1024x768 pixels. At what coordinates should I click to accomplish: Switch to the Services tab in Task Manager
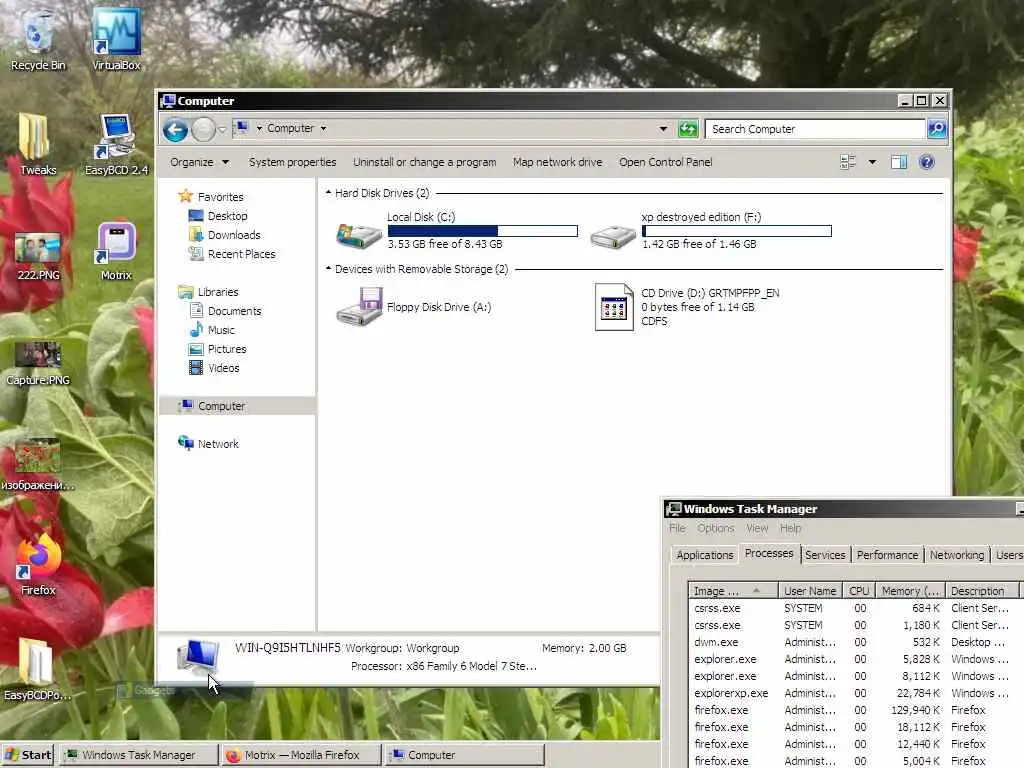(825, 554)
